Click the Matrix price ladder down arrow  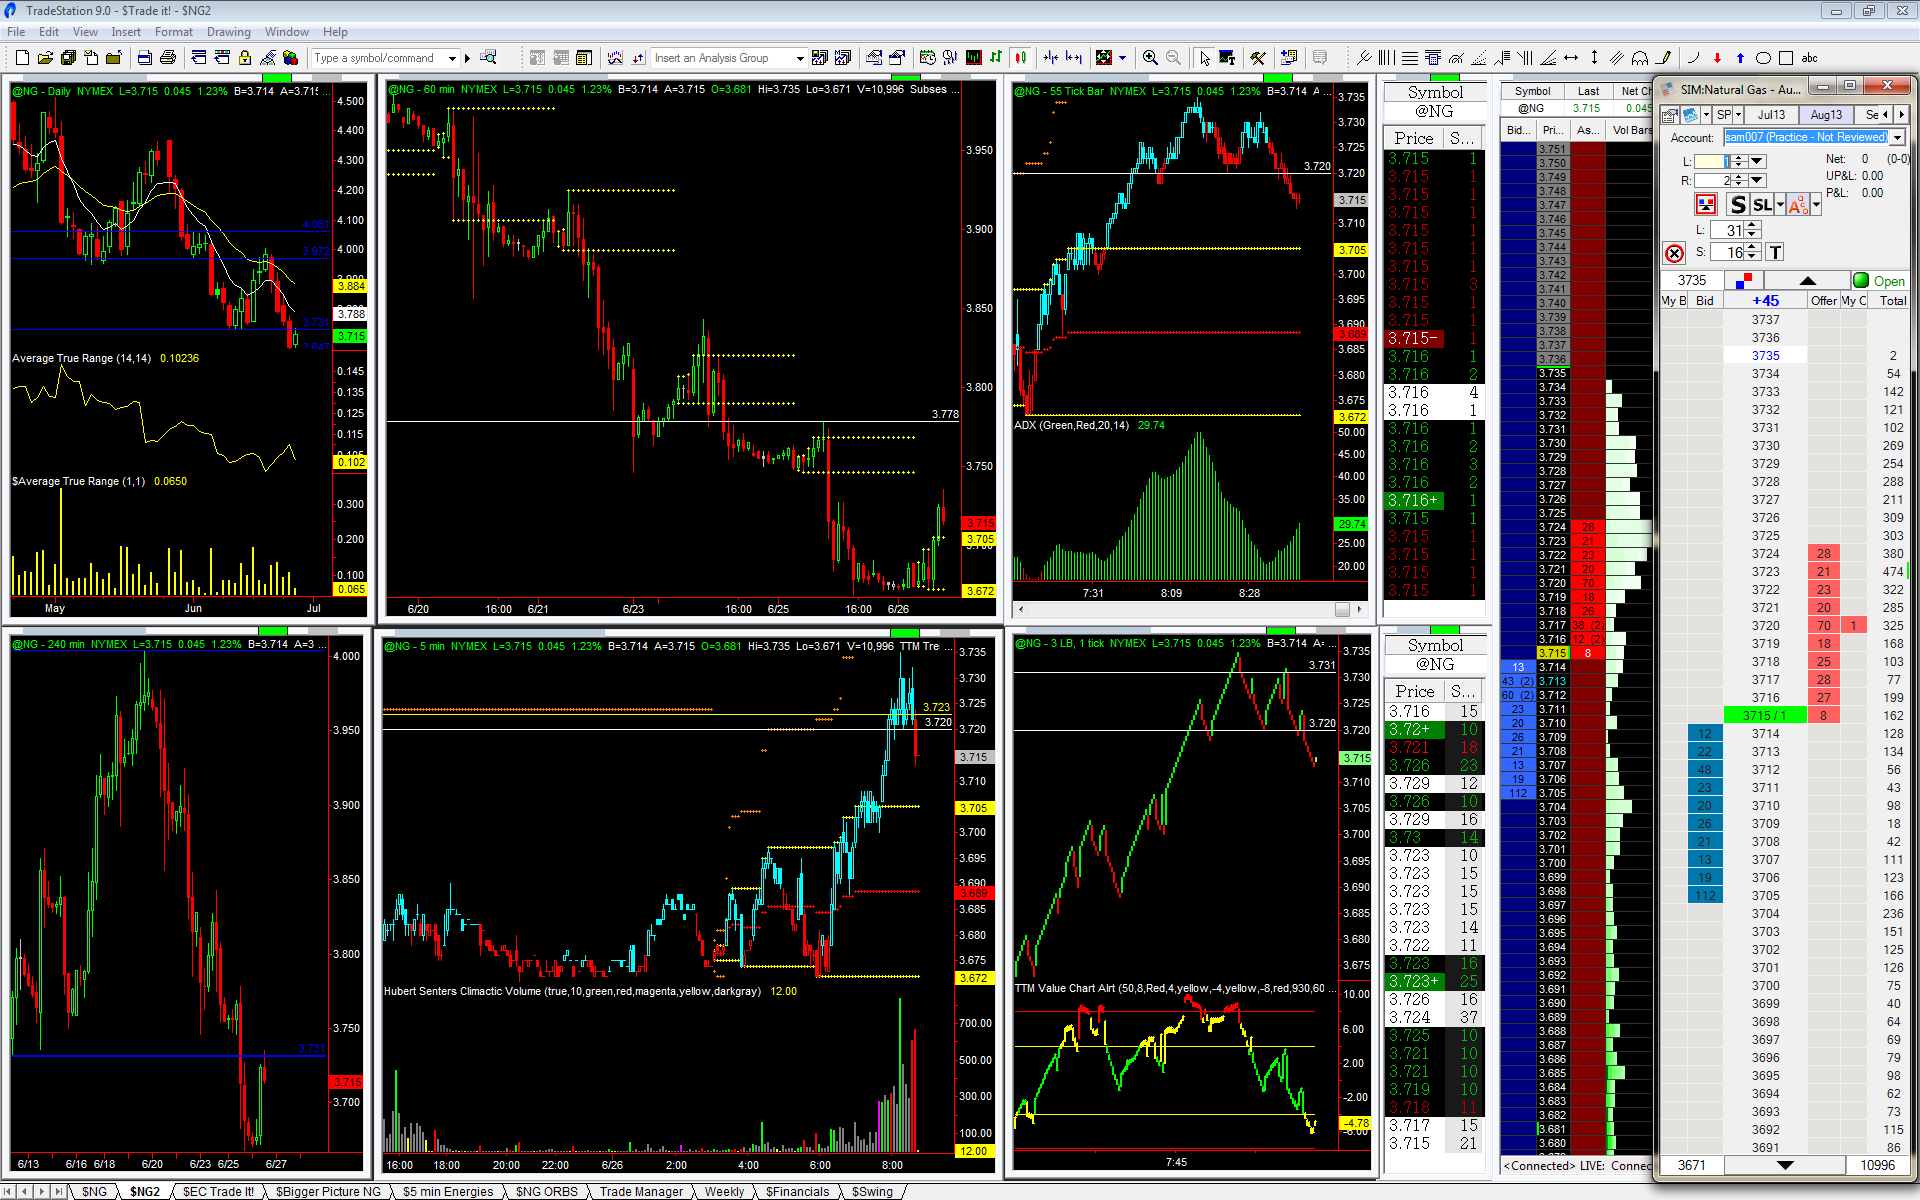pyautogui.click(x=1785, y=1165)
